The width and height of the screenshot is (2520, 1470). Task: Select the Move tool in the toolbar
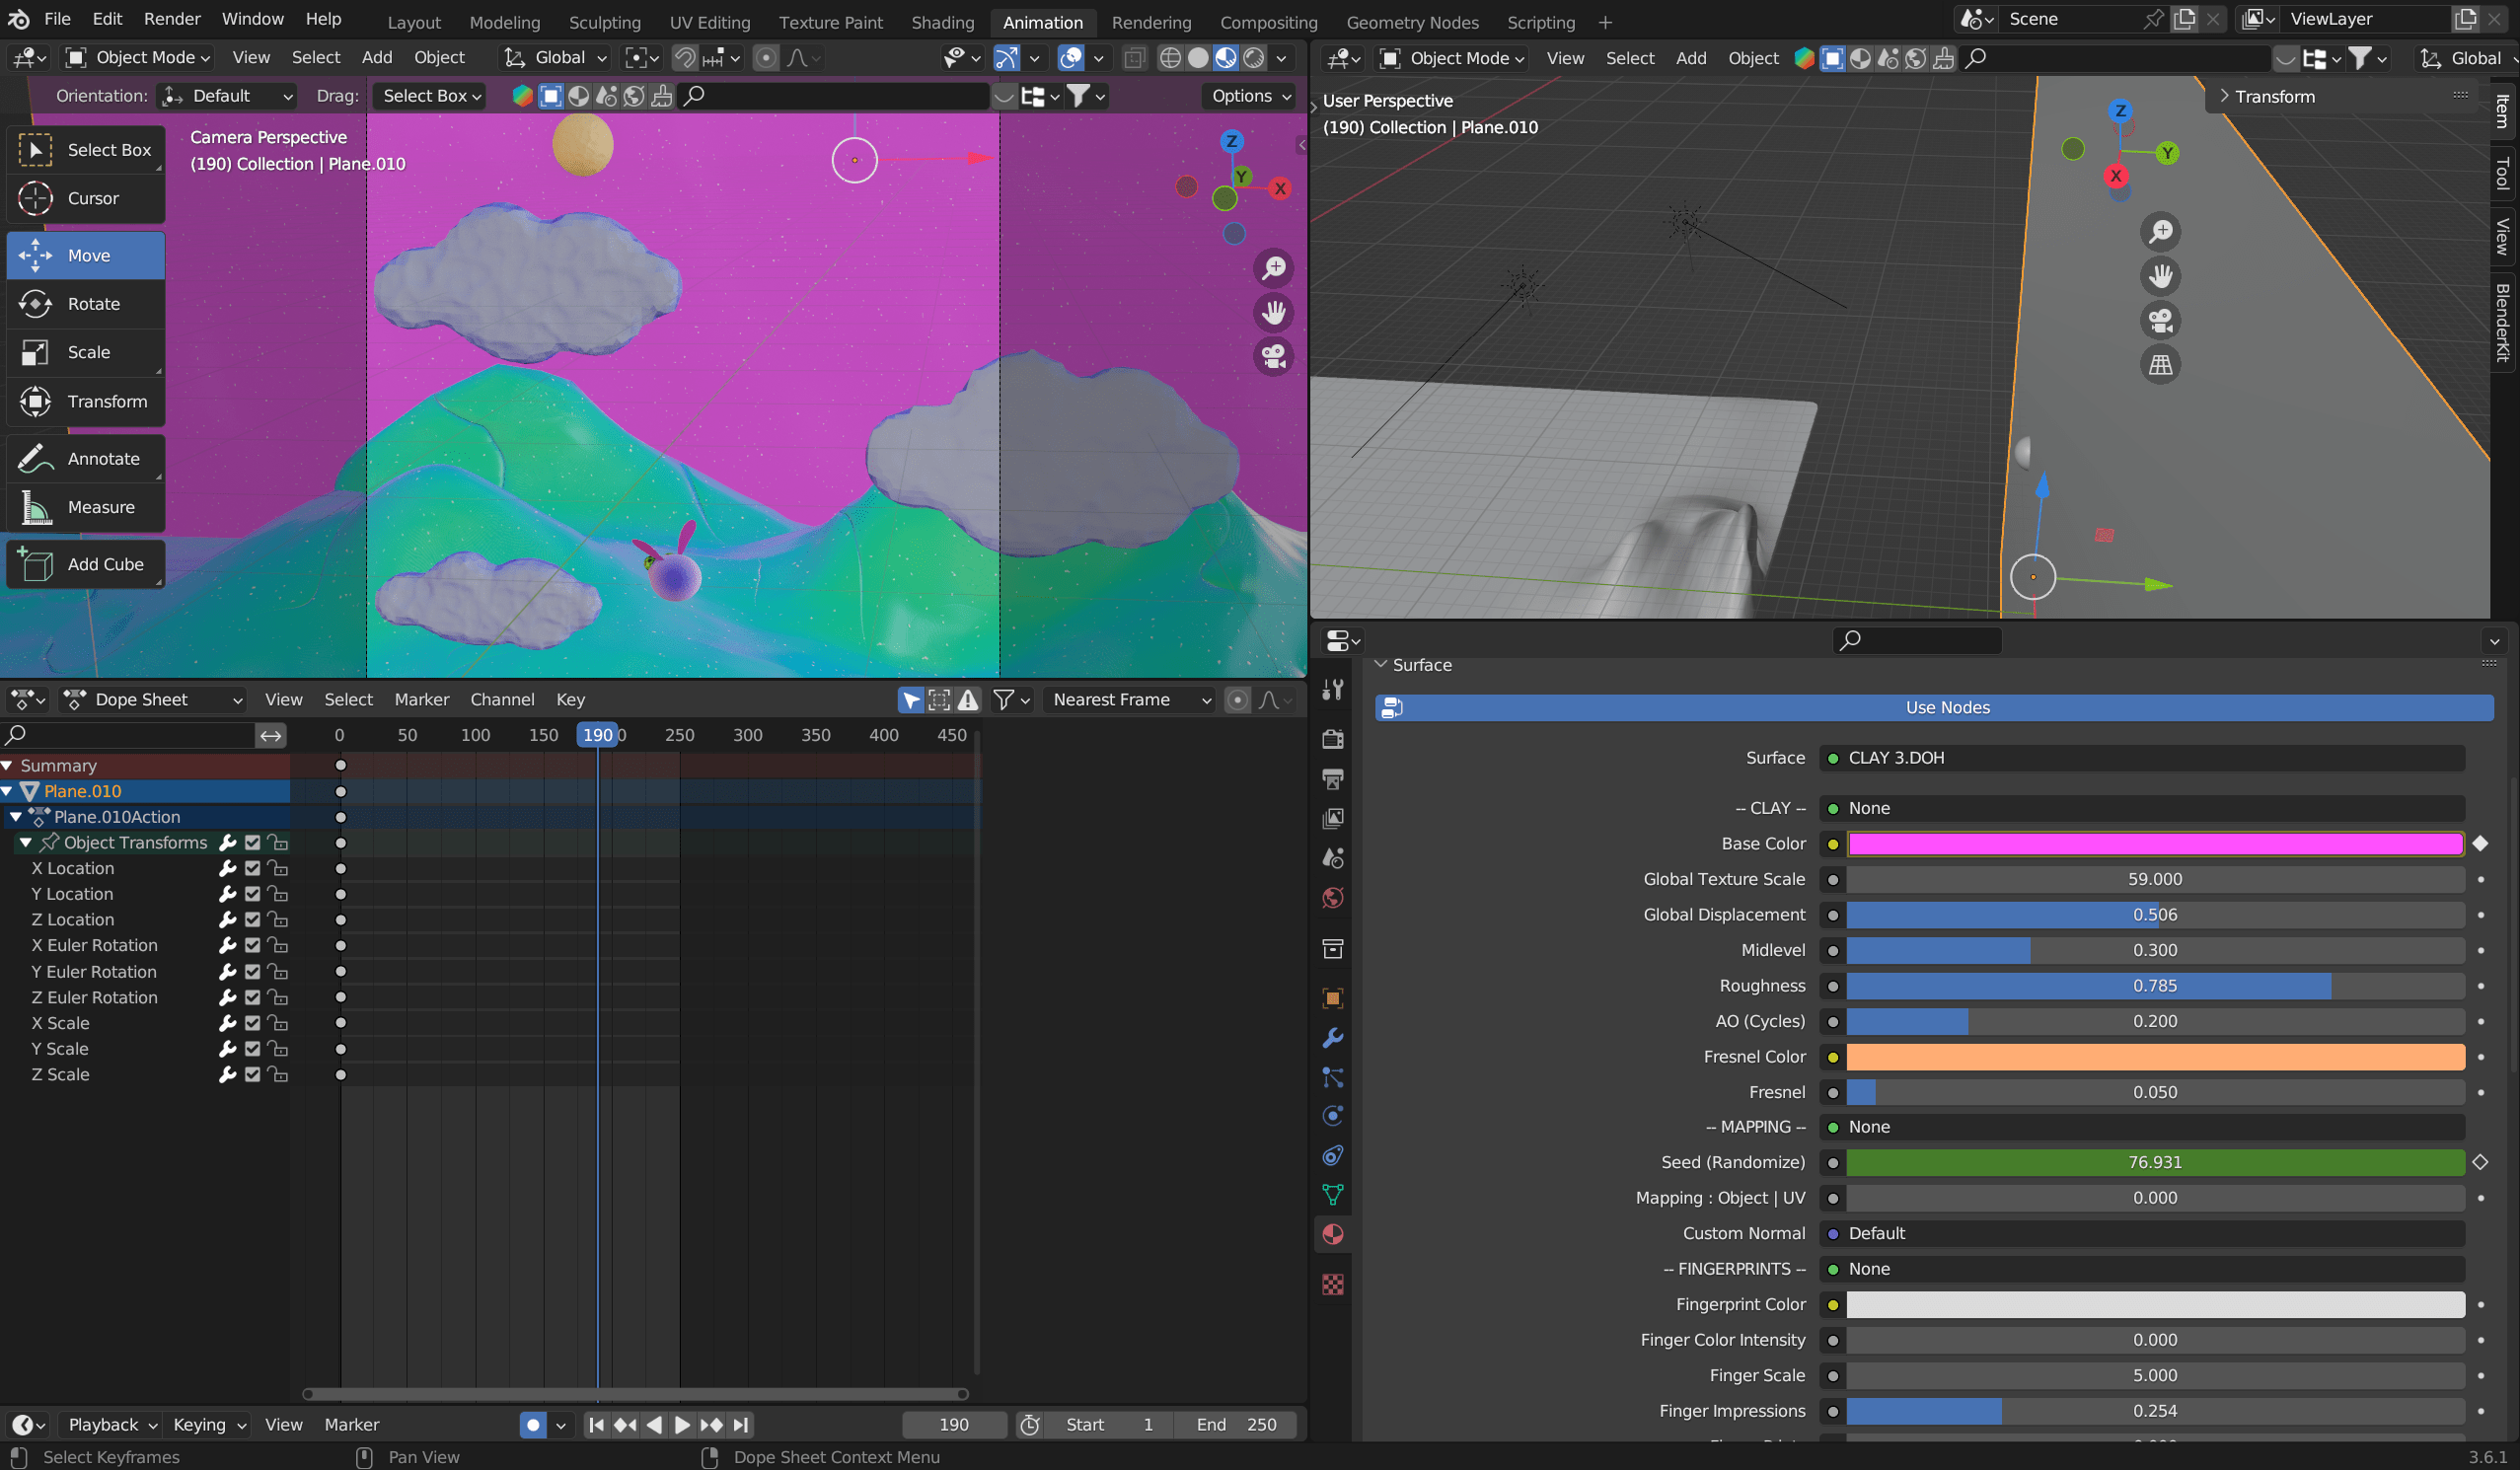[85, 255]
